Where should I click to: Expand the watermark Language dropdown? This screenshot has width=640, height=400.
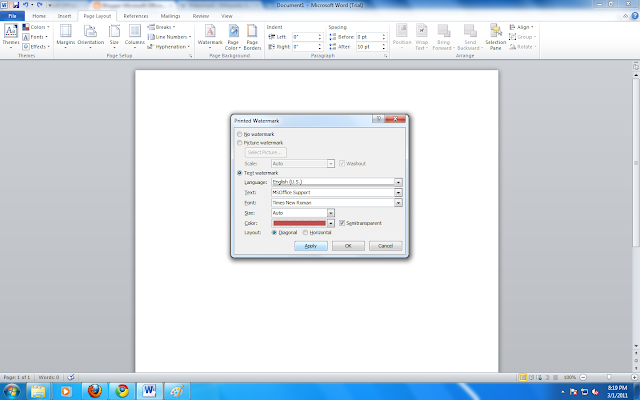coord(398,182)
